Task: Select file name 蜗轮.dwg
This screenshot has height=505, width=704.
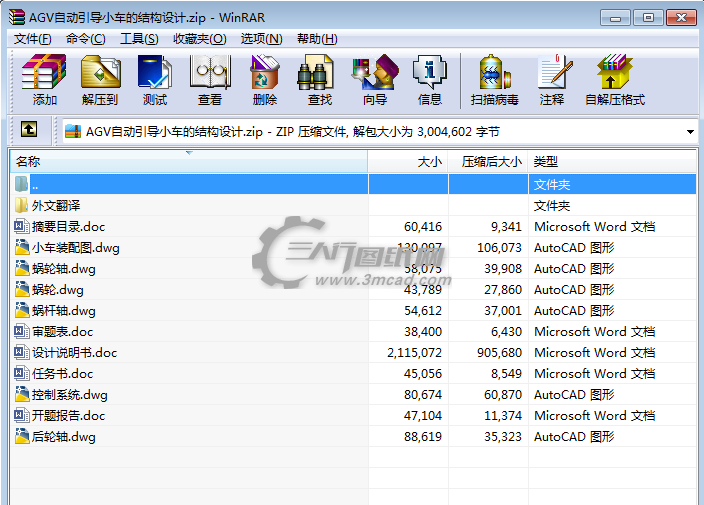Action: tap(57, 290)
